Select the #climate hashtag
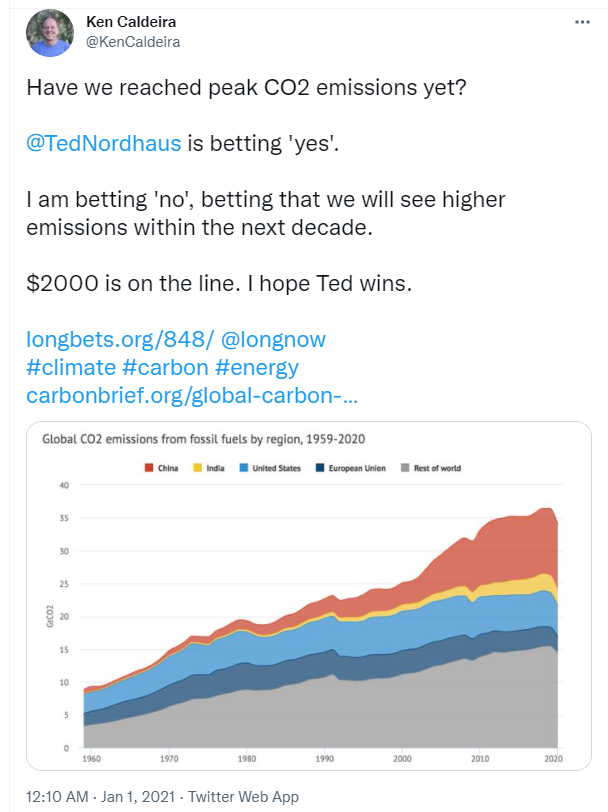The width and height of the screenshot is (608, 812). [71, 368]
